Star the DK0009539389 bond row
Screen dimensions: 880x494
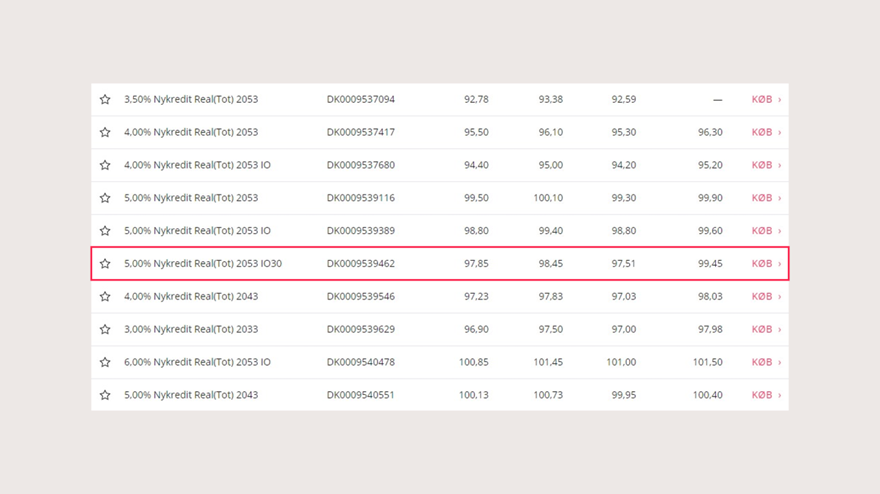pyautogui.click(x=105, y=231)
